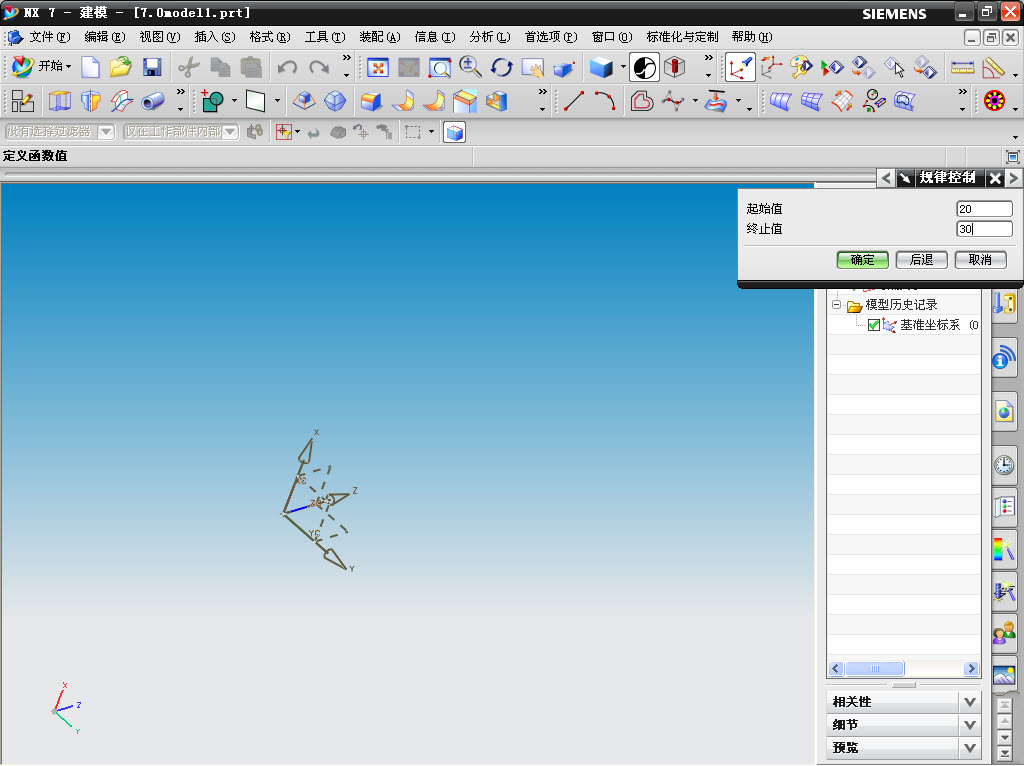Open a file with the folder icon
Image resolution: width=1024 pixels, height=766 pixels.
pyautogui.click(x=121, y=67)
